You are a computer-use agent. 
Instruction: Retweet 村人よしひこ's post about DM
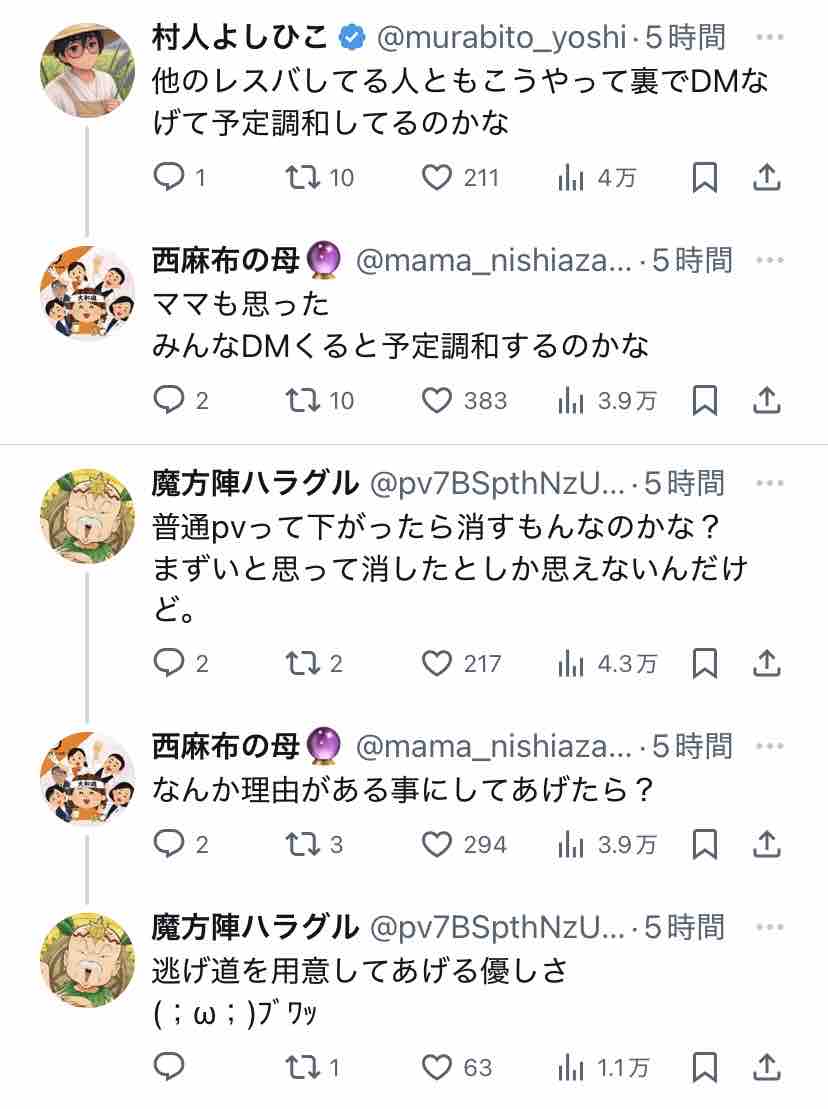[x=298, y=178]
